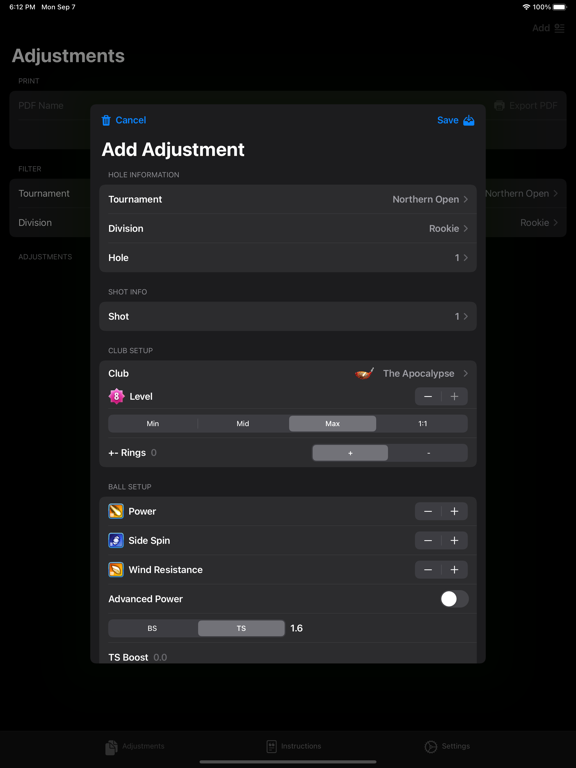Toggle the Advanced Power switch
The width and height of the screenshot is (576, 768).
tap(455, 599)
